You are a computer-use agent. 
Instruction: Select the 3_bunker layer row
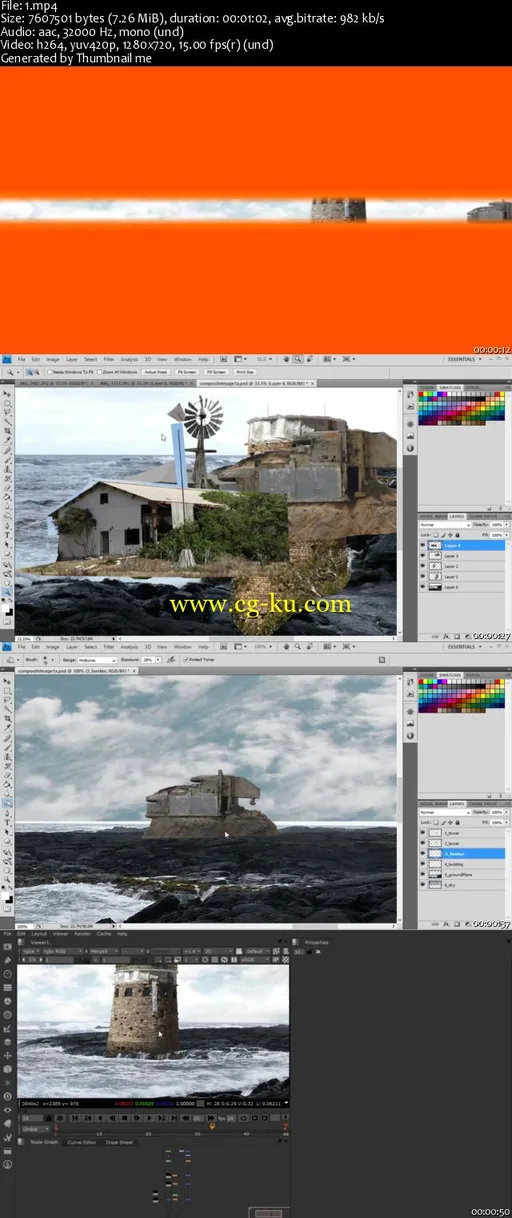pyautogui.click(x=462, y=853)
